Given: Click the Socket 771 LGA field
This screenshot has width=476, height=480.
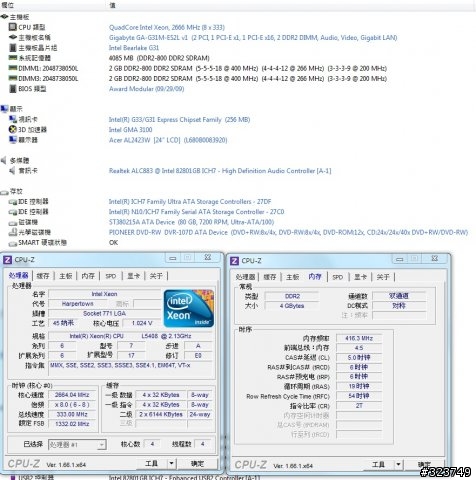Looking at the screenshot, I should 104,313.
